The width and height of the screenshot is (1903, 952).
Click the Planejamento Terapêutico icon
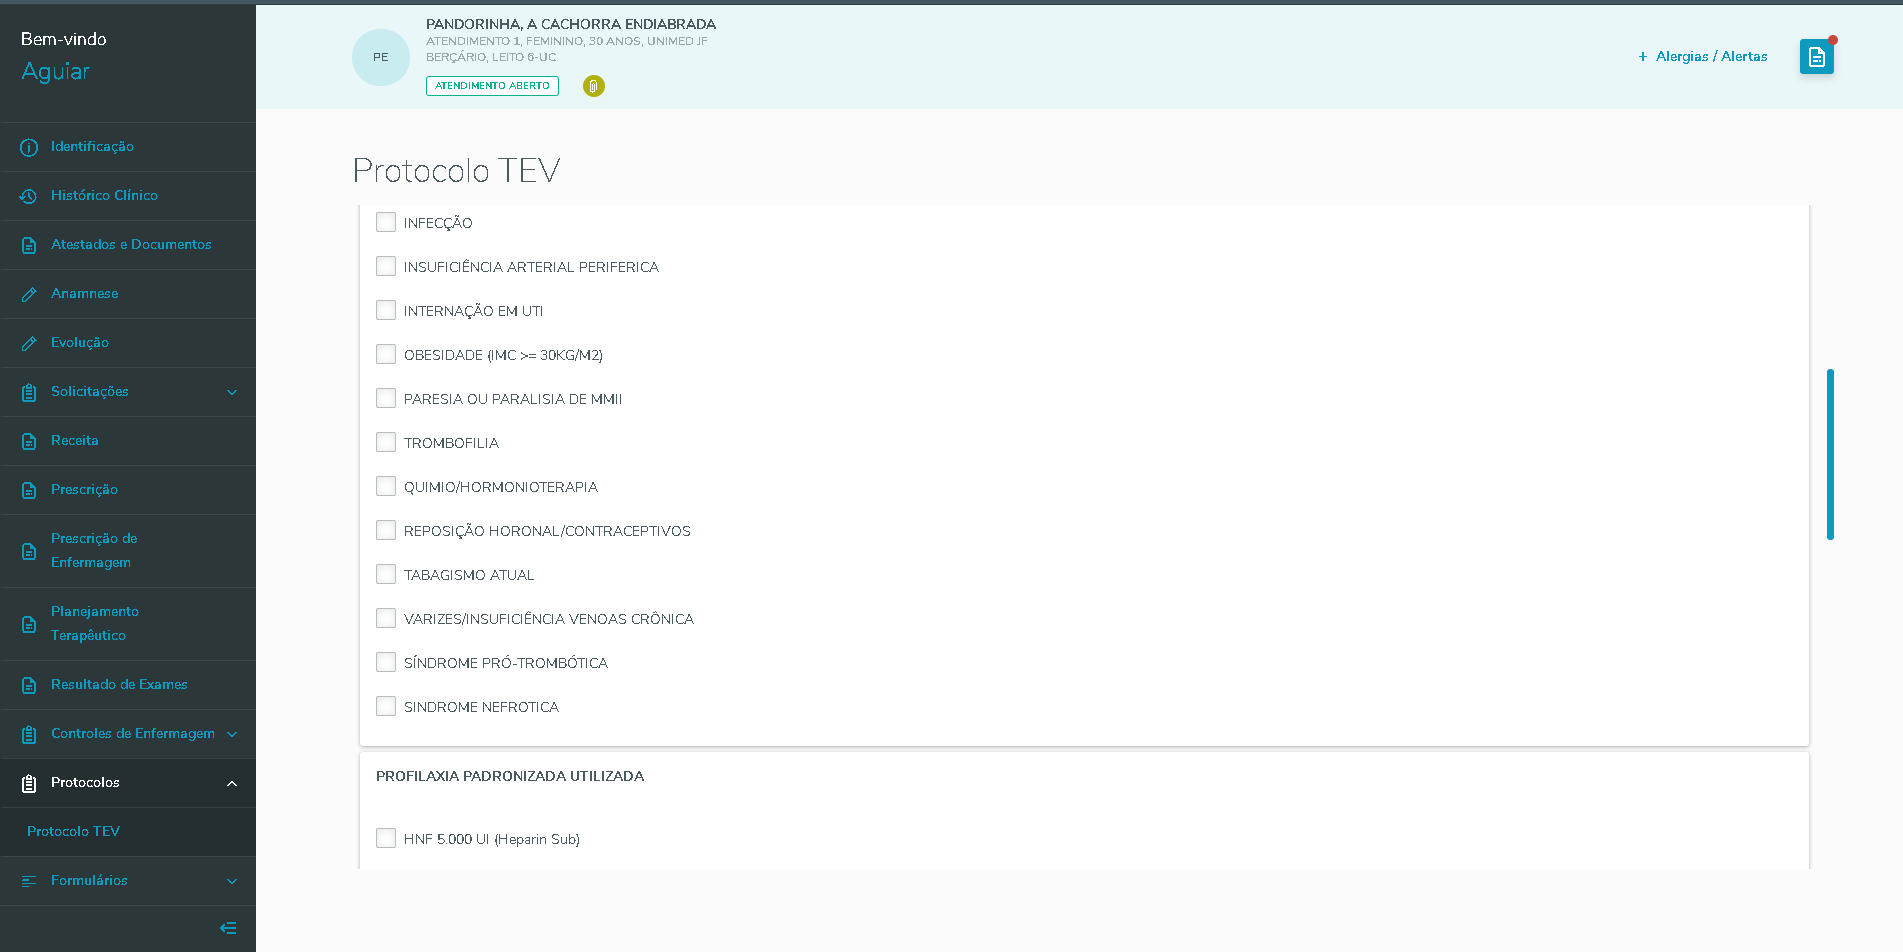tap(29, 624)
